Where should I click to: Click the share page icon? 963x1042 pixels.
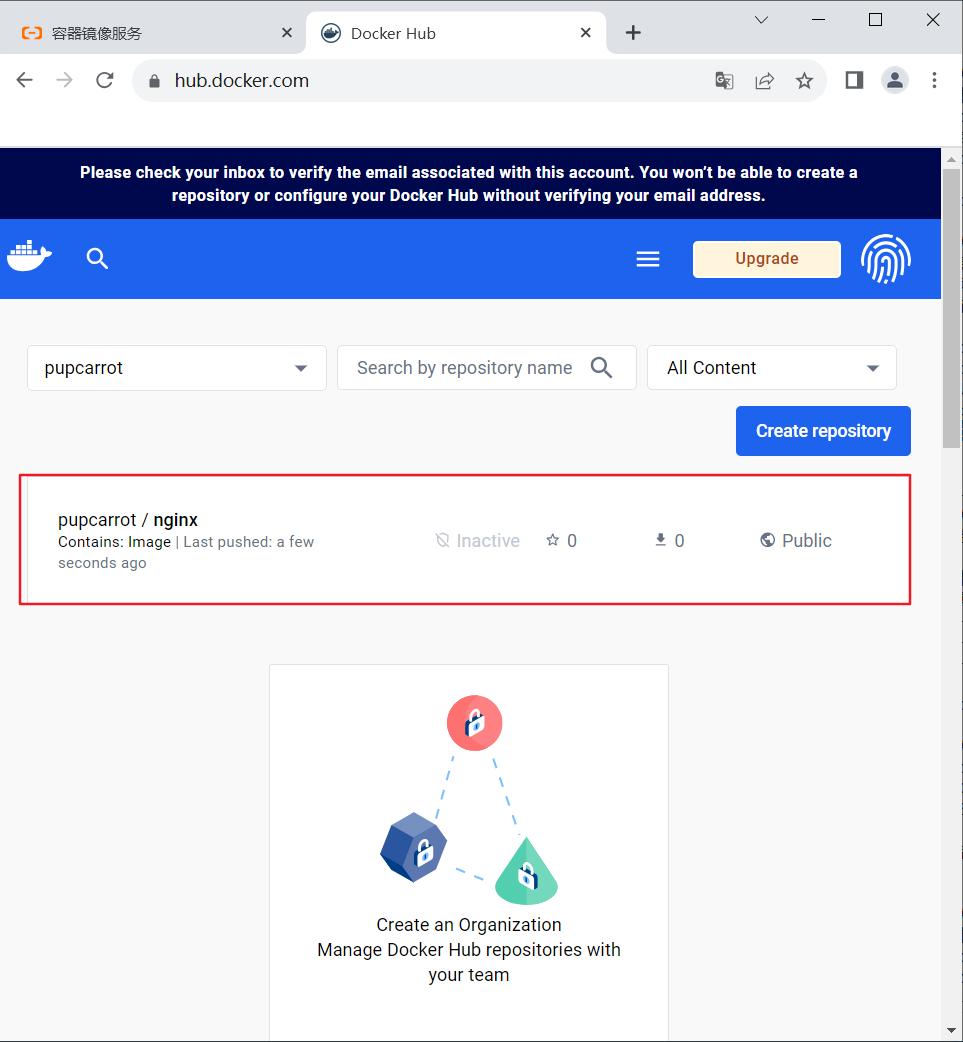pos(764,81)
